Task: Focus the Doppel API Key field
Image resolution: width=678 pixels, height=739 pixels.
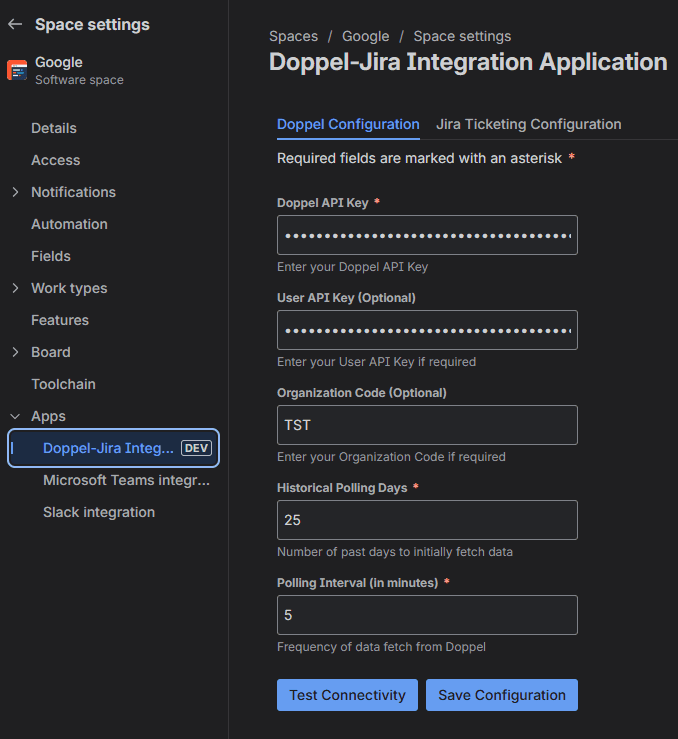Action: 427,235
